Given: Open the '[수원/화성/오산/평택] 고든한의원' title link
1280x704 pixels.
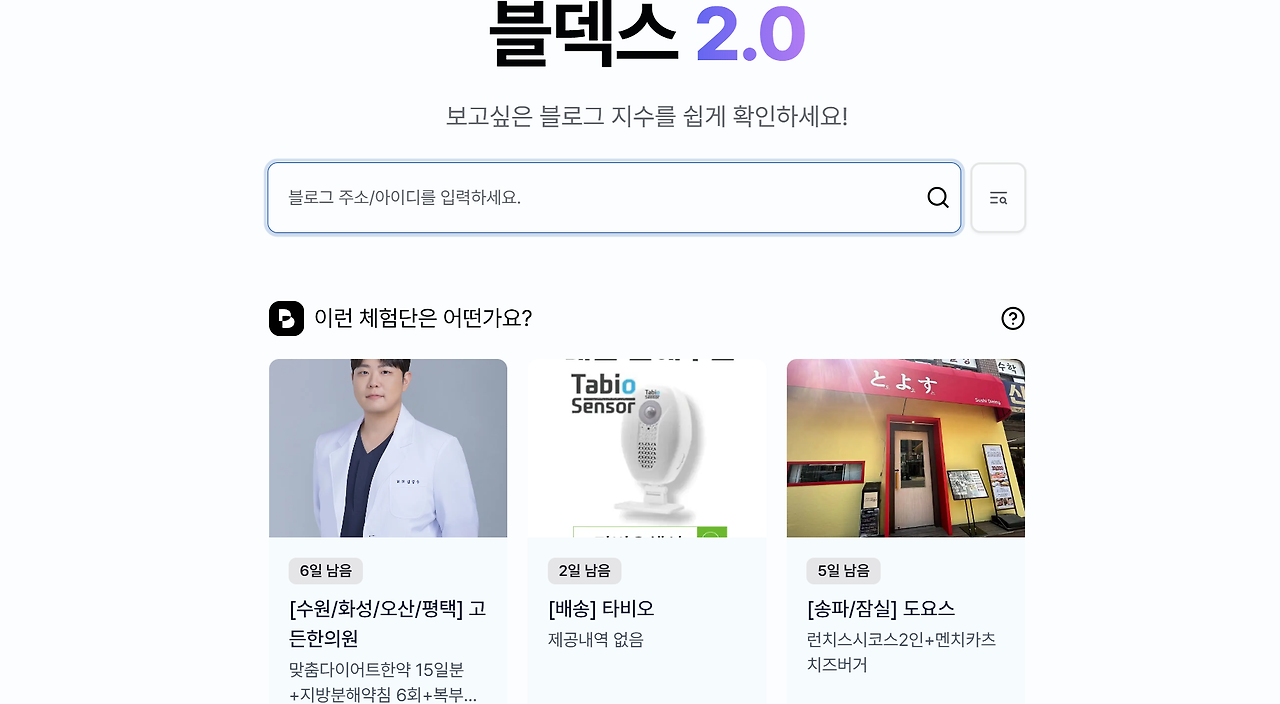Looking at the screenshot, I should tap(388, 623).
